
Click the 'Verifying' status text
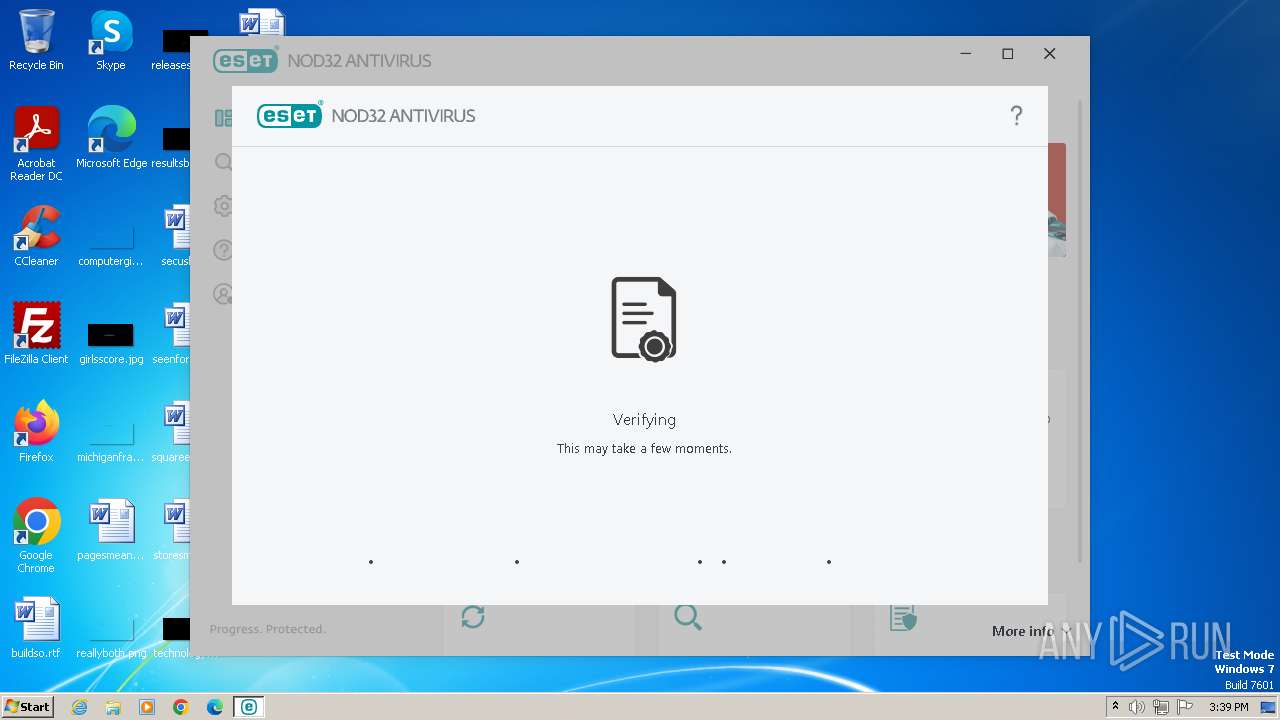coord(644,420)
